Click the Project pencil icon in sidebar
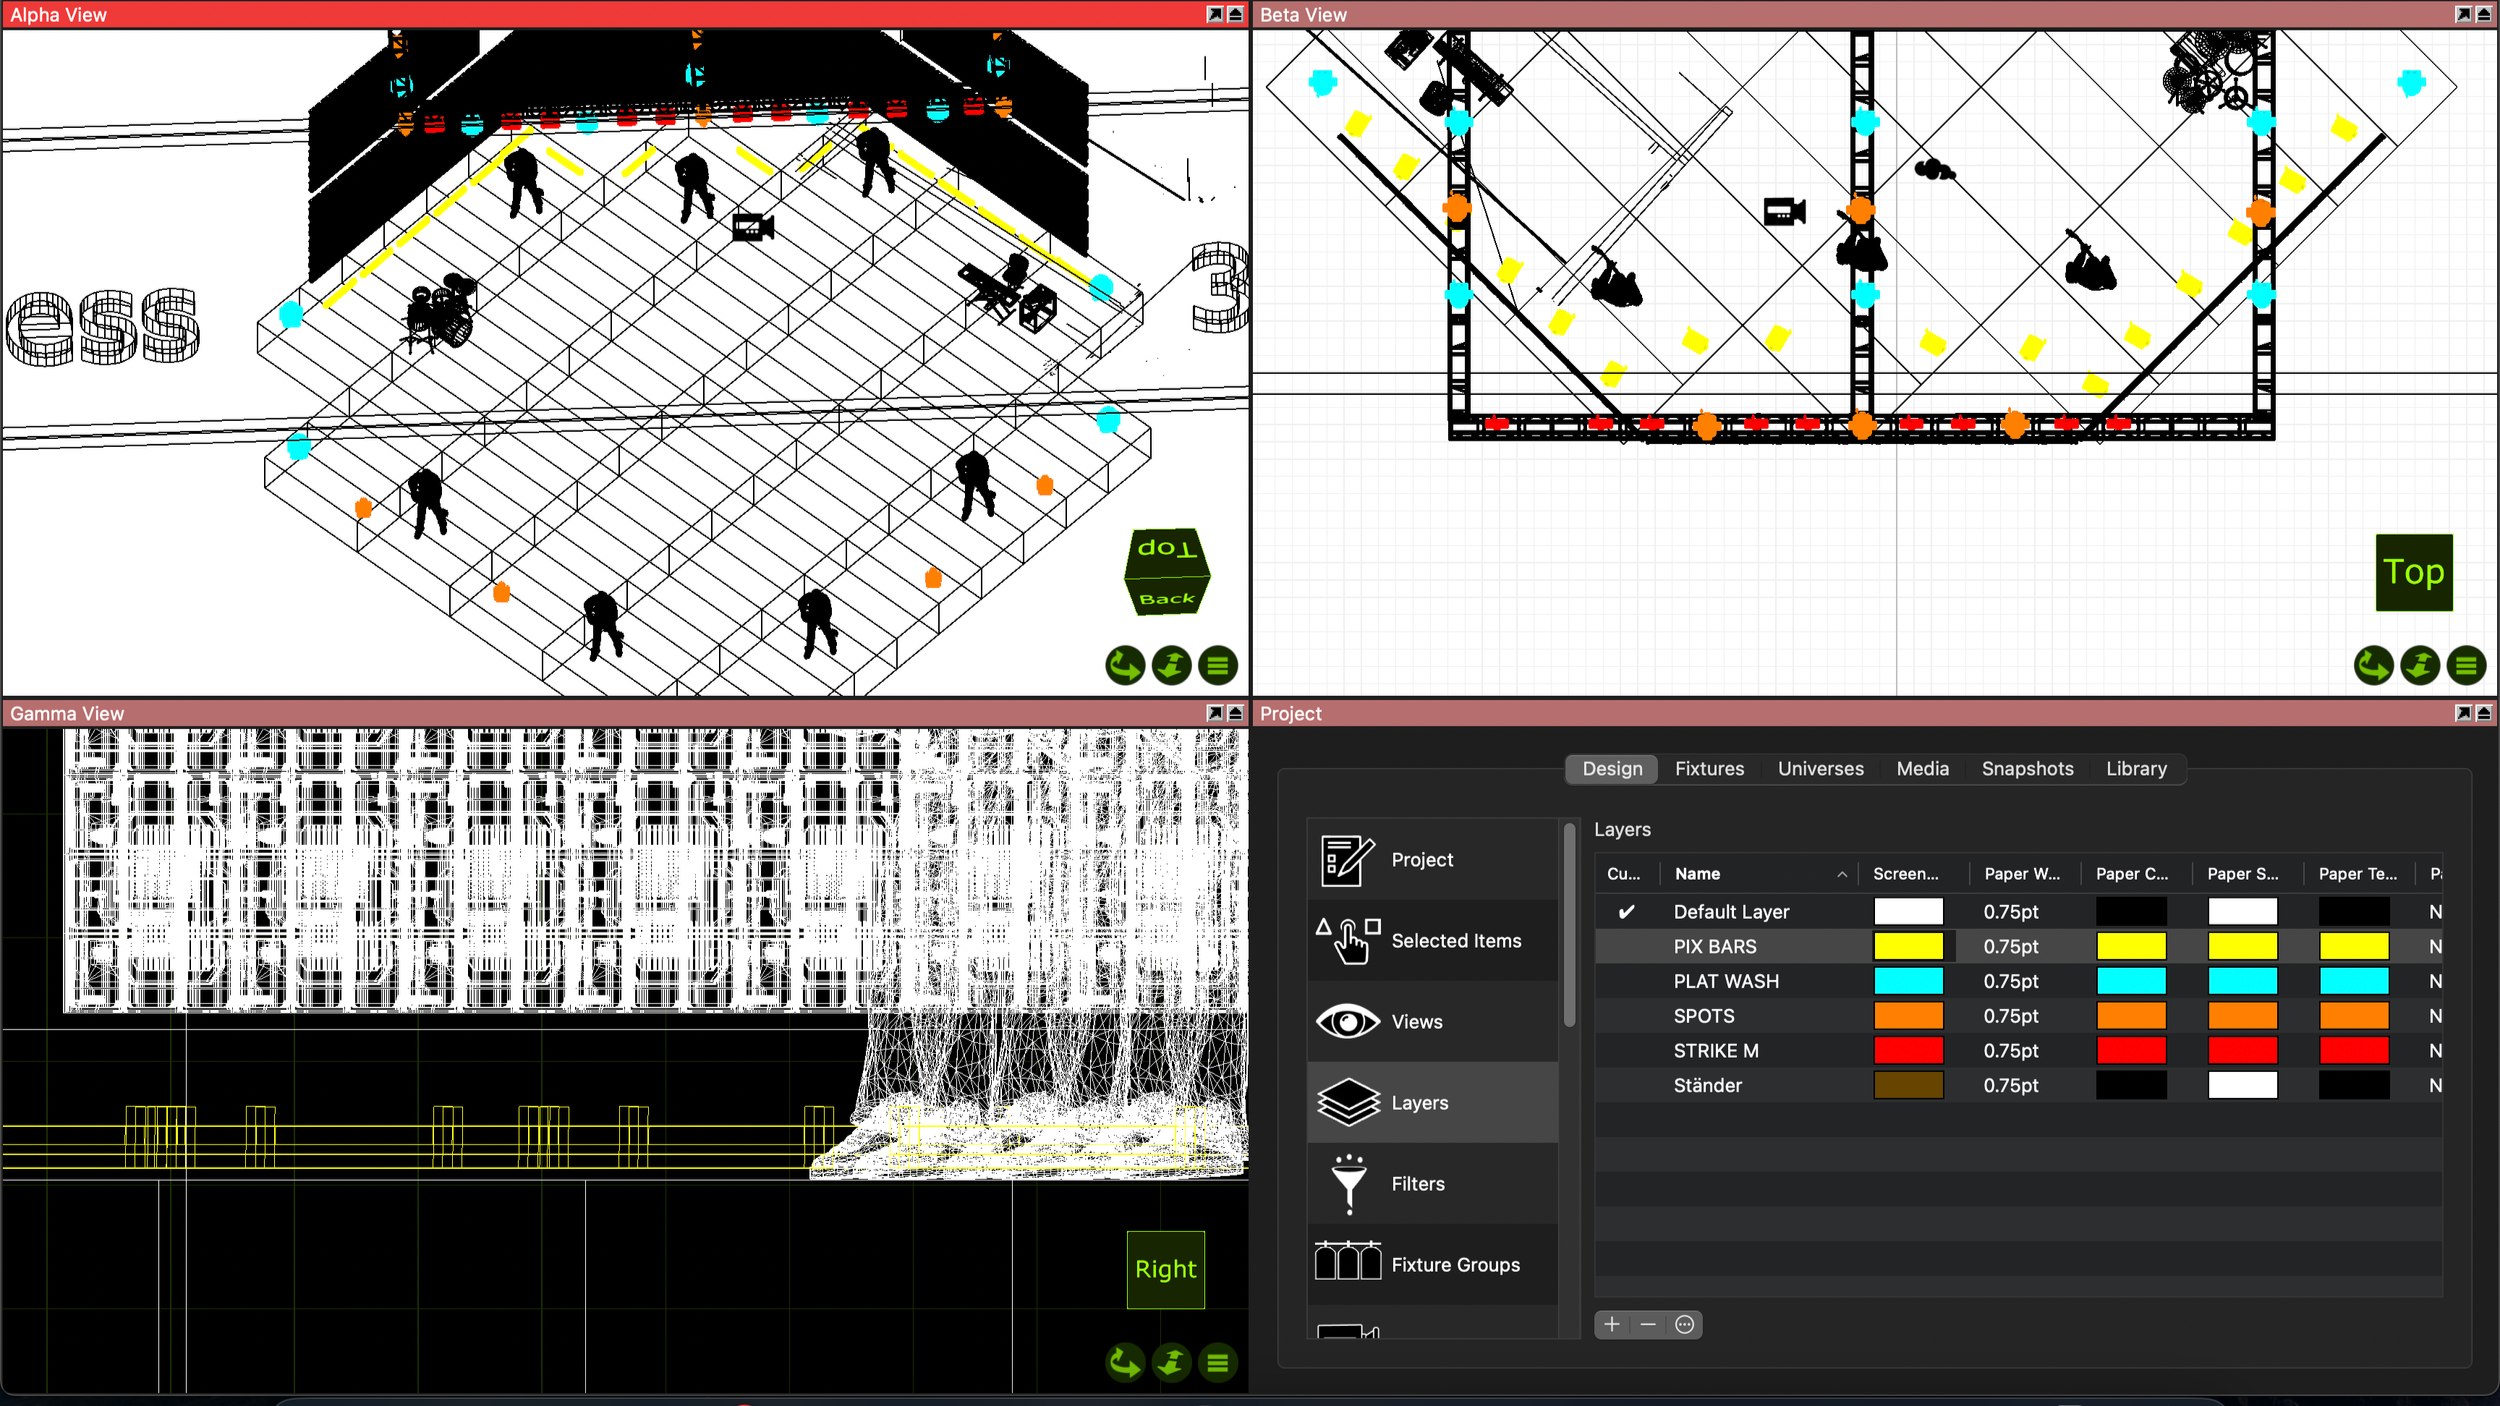This screenshot has width=2500, height=1406. coord(1346,859)
